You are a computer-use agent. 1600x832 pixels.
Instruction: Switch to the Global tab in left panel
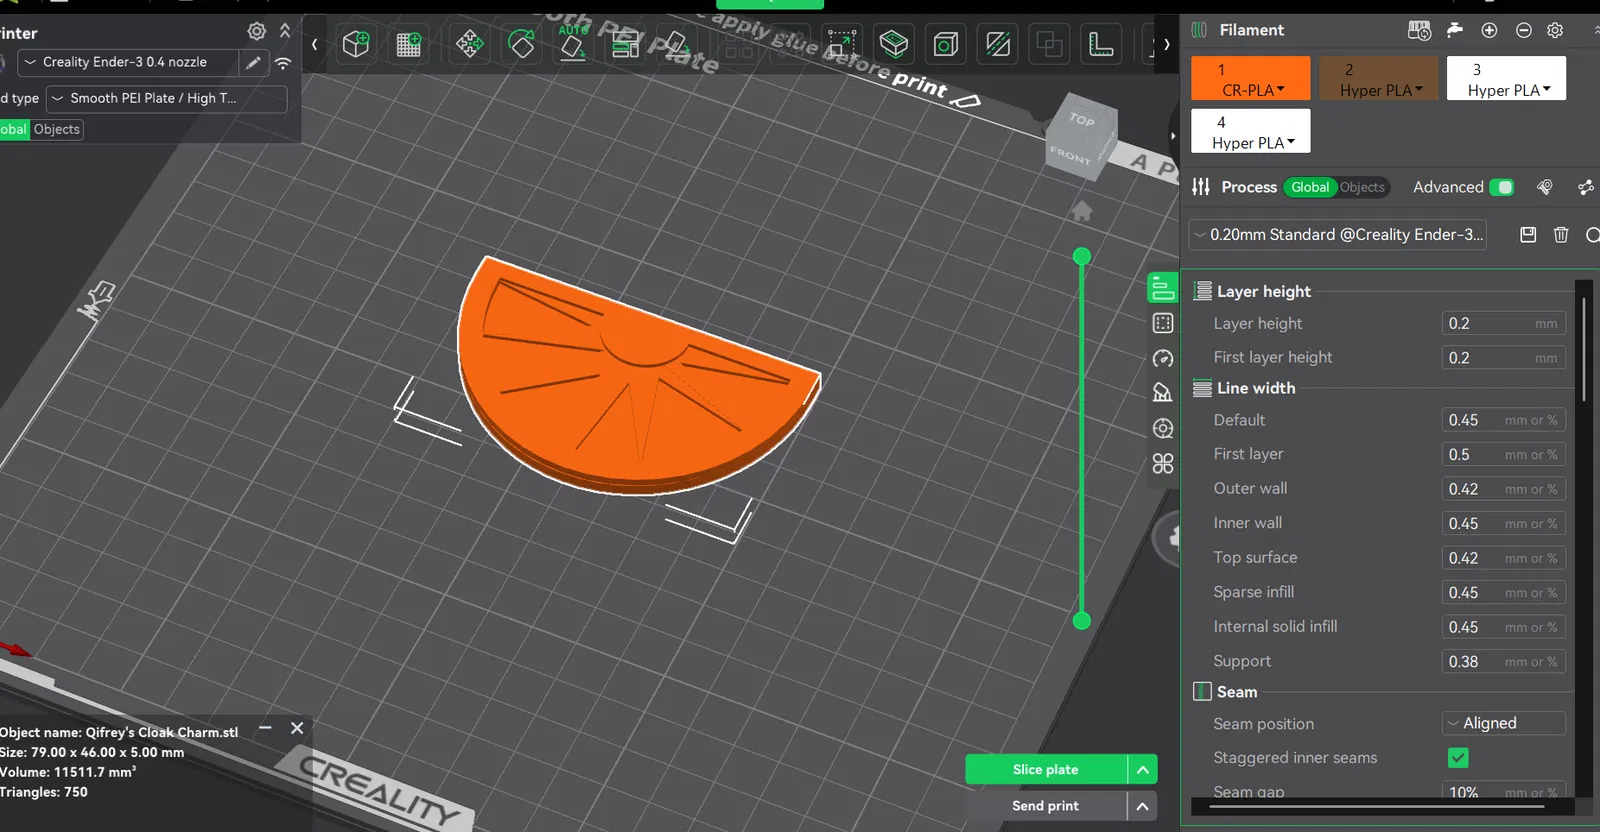(14, 129)
